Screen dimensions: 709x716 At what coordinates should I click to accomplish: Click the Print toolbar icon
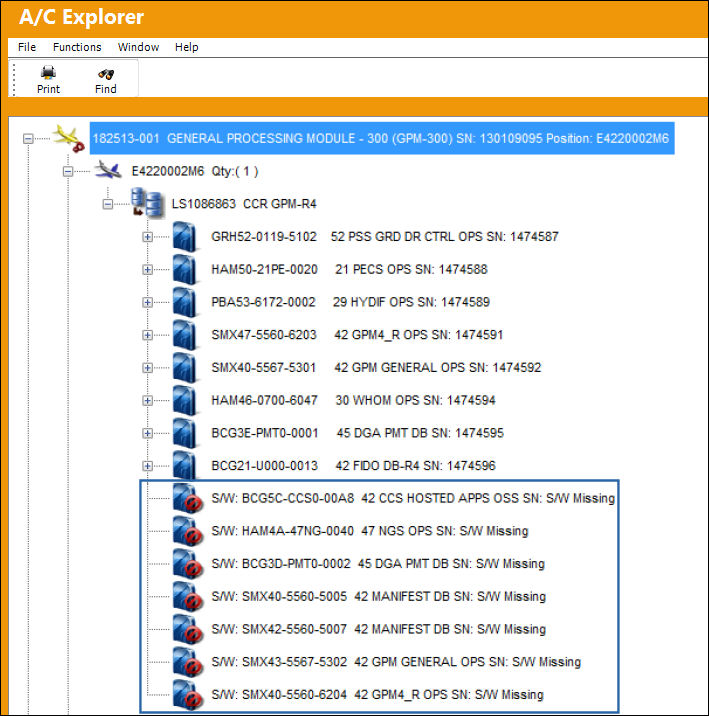coord(48,72)
